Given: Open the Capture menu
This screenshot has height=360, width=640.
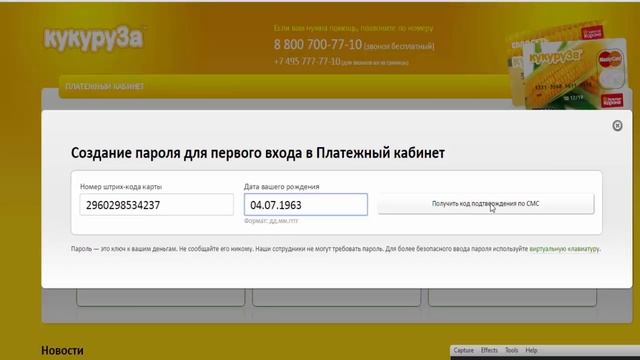Looking at the screenshot, I should (464, 350).
